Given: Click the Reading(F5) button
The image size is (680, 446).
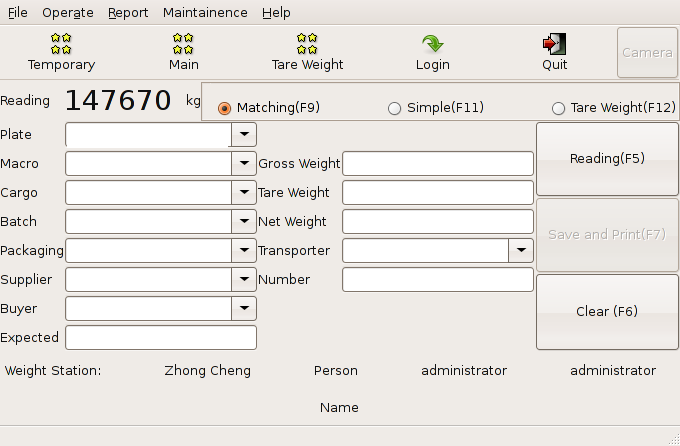Looking at the screenshot, I should point(607,159).
